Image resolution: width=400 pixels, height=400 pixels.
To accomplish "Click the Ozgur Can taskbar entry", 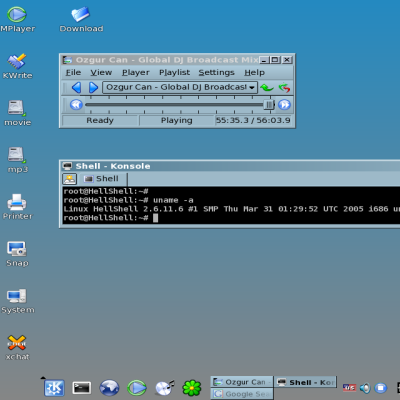I will coord(241,382).
